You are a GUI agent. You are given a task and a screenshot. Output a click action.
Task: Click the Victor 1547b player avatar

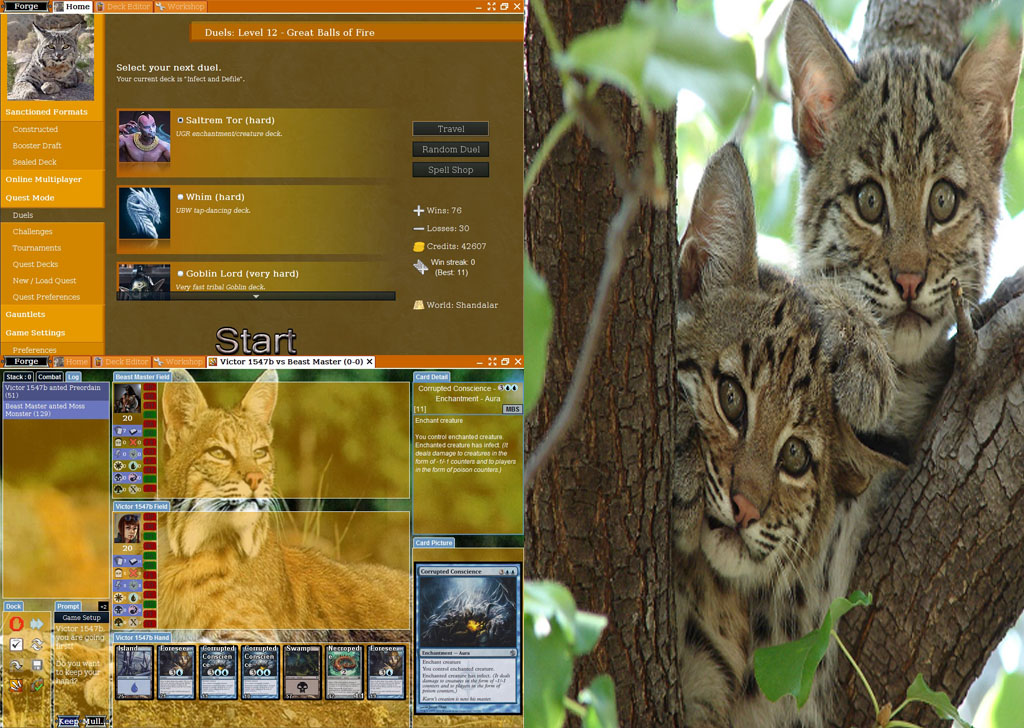tap(127, 528)
